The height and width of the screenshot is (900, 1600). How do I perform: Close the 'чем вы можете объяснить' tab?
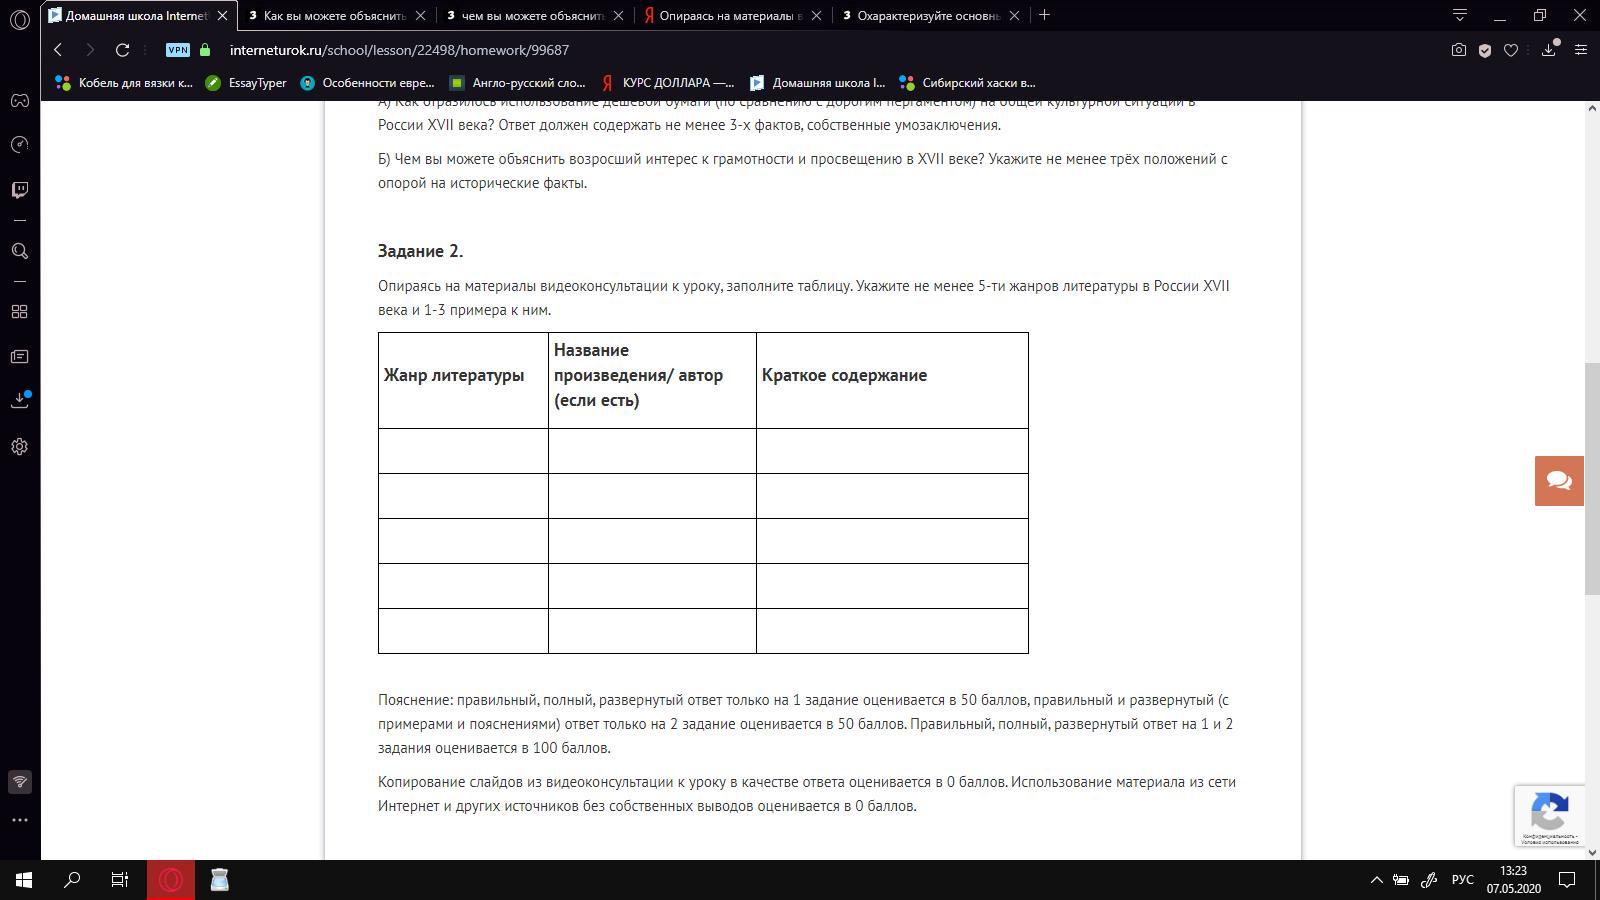point(618,16)
